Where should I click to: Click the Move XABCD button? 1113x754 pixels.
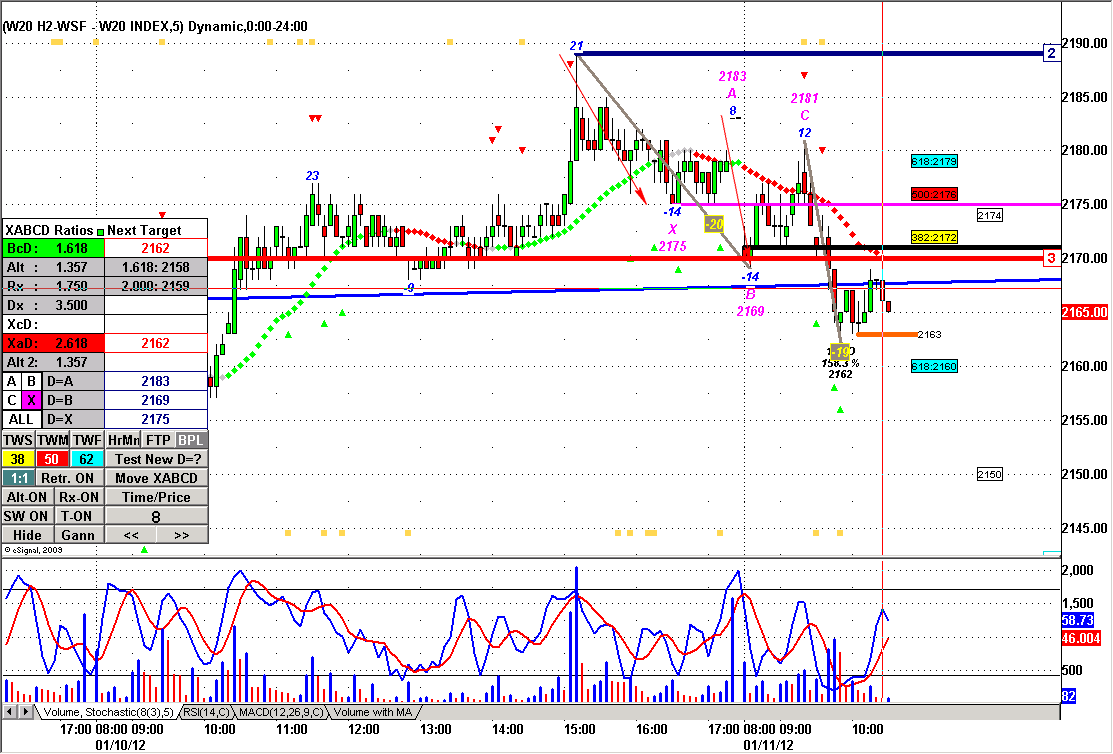(156, 478)
